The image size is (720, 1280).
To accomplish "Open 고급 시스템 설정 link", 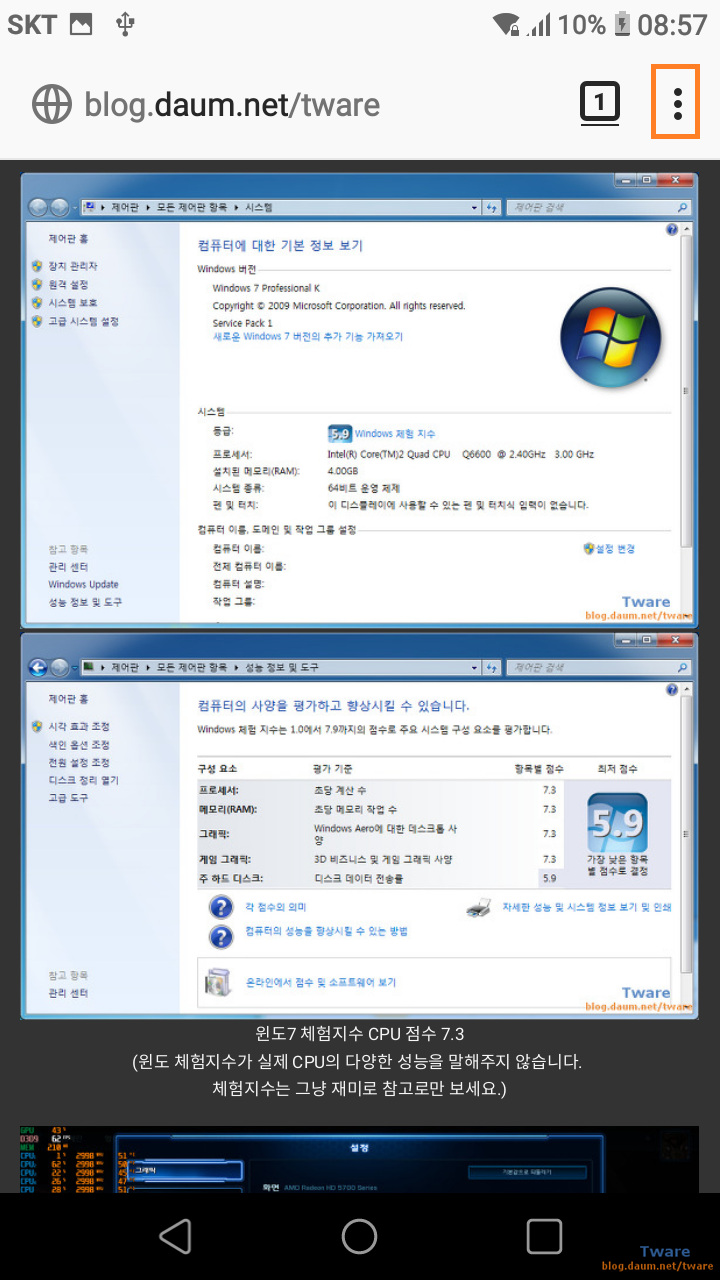I will coord(83,322).
